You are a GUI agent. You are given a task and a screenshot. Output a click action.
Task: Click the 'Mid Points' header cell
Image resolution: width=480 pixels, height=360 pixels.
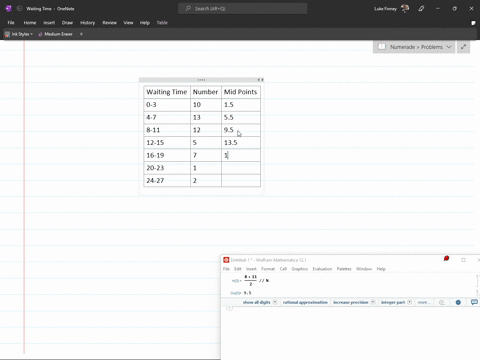coord(241,92)
